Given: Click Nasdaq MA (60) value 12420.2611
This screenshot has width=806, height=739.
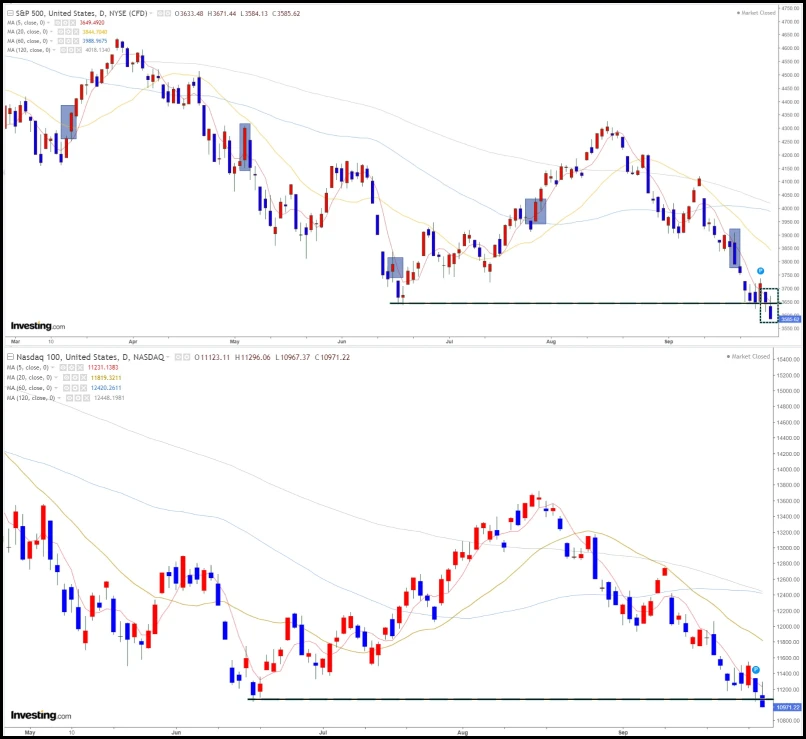Looking at the screenshot, I should click(106, 388).
